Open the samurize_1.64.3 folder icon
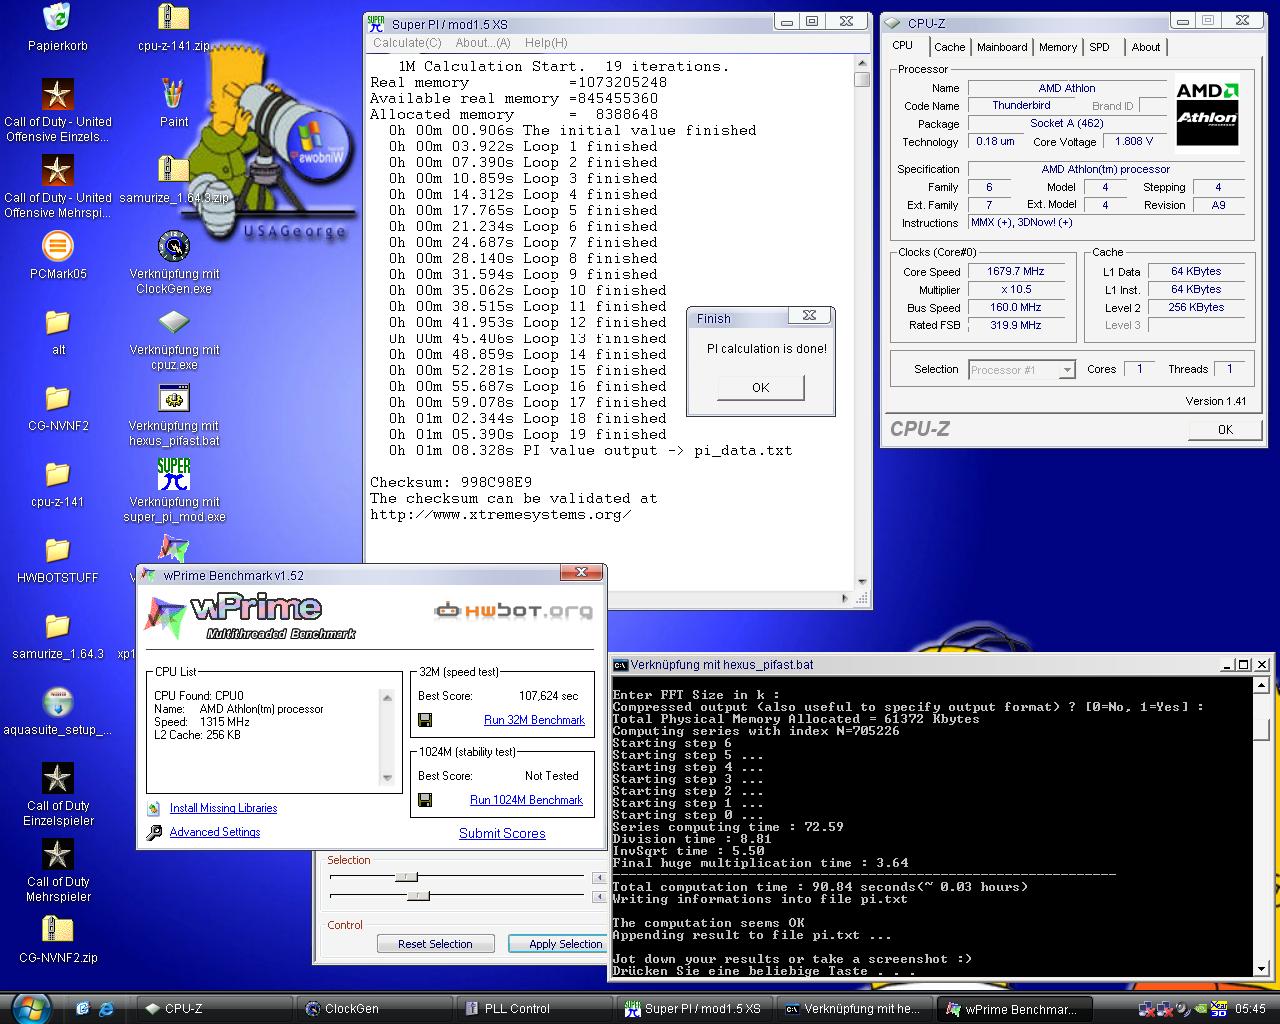The image size is (1280, 1024). [x=58, y=626]
